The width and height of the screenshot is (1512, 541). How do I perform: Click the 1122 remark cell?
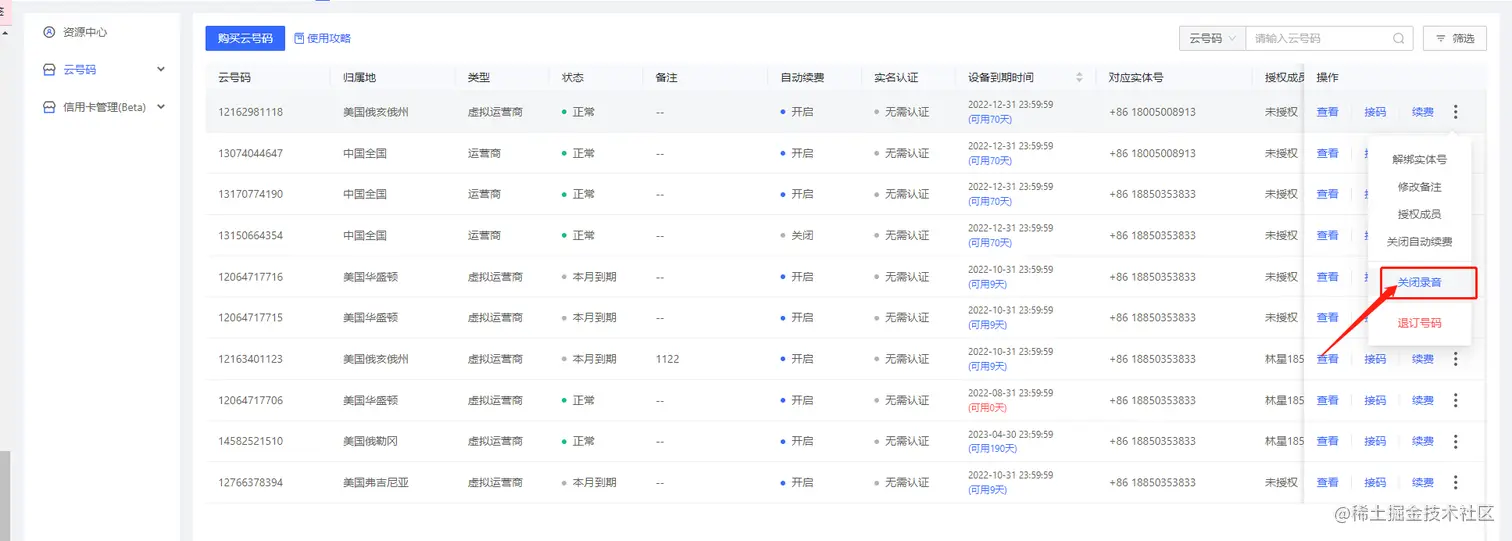coord(667,359)
